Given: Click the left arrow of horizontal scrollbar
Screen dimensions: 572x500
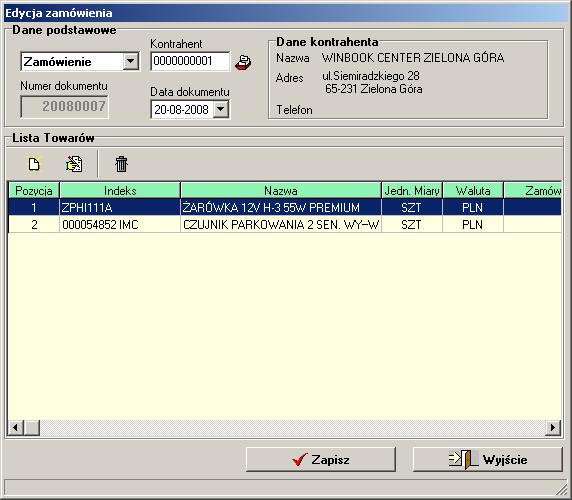Looking at the screenshot, I should click(x=16, y=427).
